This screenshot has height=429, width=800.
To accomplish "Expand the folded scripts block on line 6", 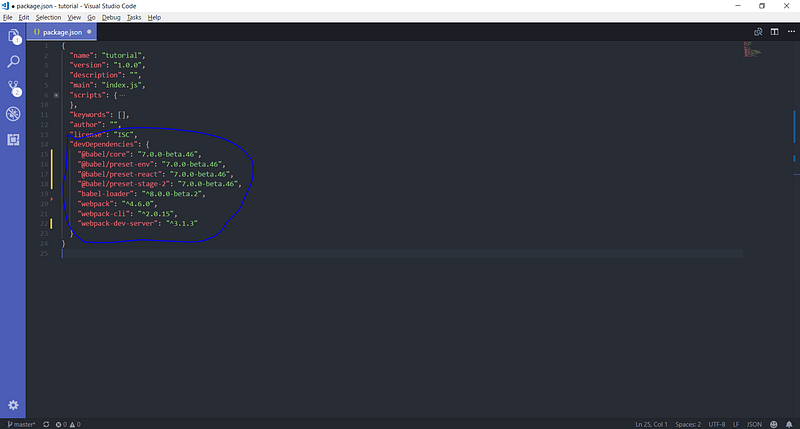I will click(56, 95).
